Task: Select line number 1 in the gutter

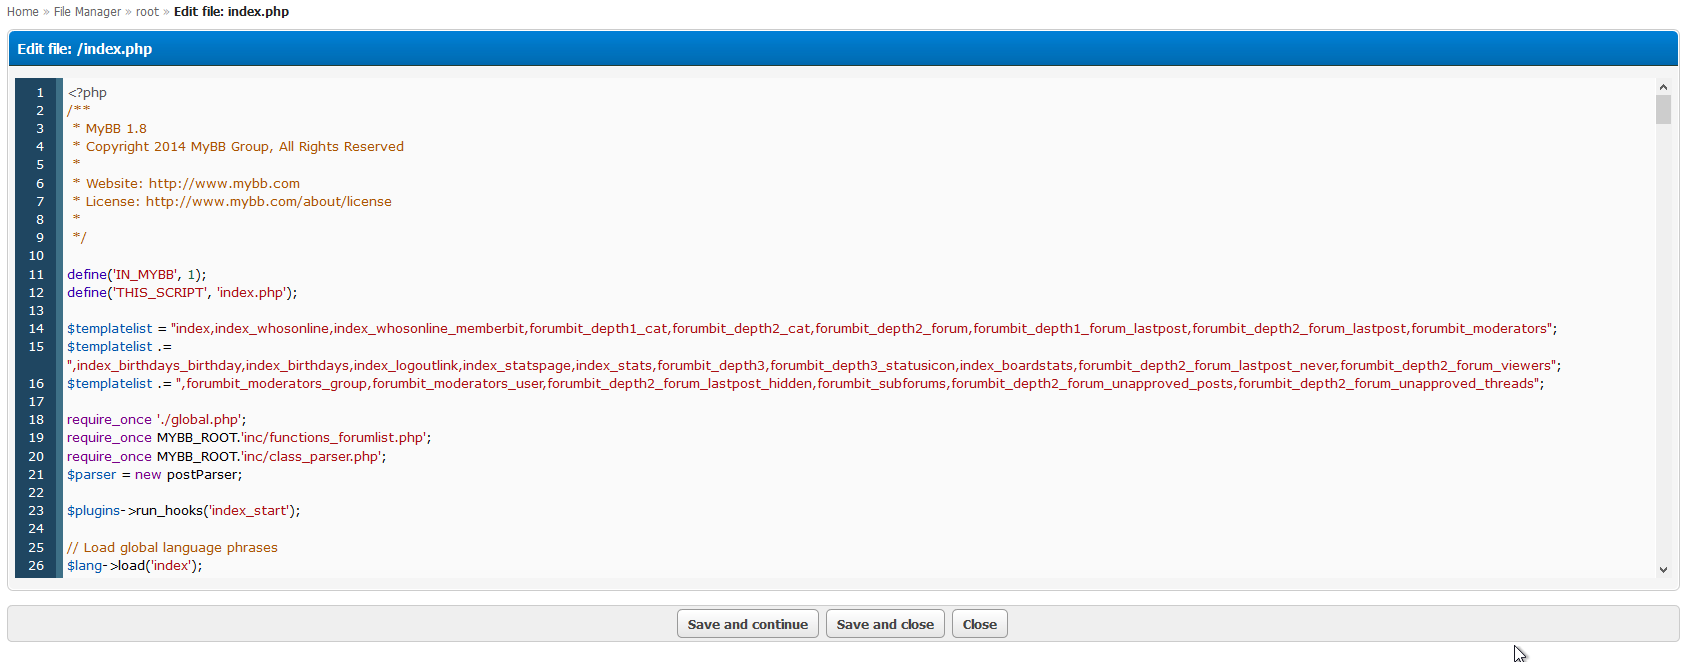Action: coord(40,93)
